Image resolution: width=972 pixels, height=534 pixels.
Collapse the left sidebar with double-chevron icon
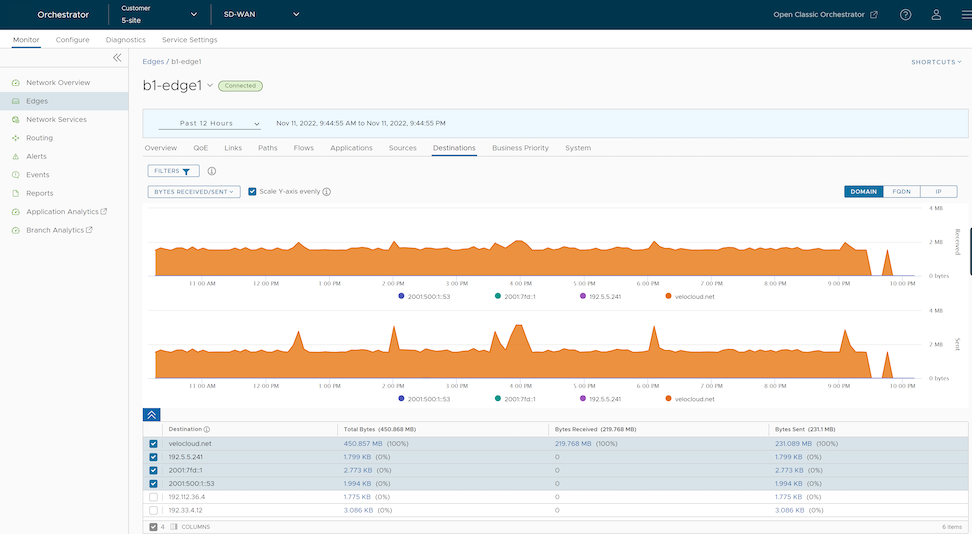pos(117,58)
